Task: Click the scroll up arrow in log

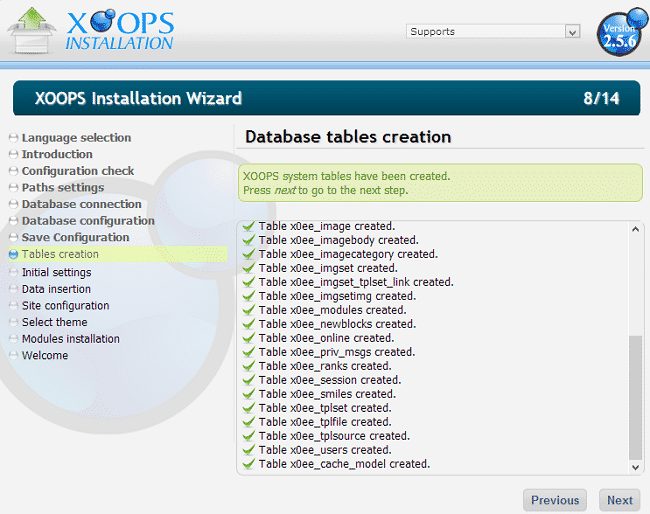Action: click(635, 229)
